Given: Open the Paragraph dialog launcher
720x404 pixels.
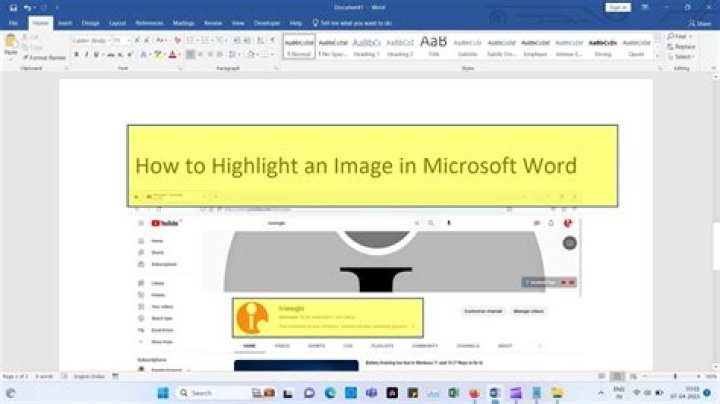Looking at the screenshot, I should pos(276,68).
